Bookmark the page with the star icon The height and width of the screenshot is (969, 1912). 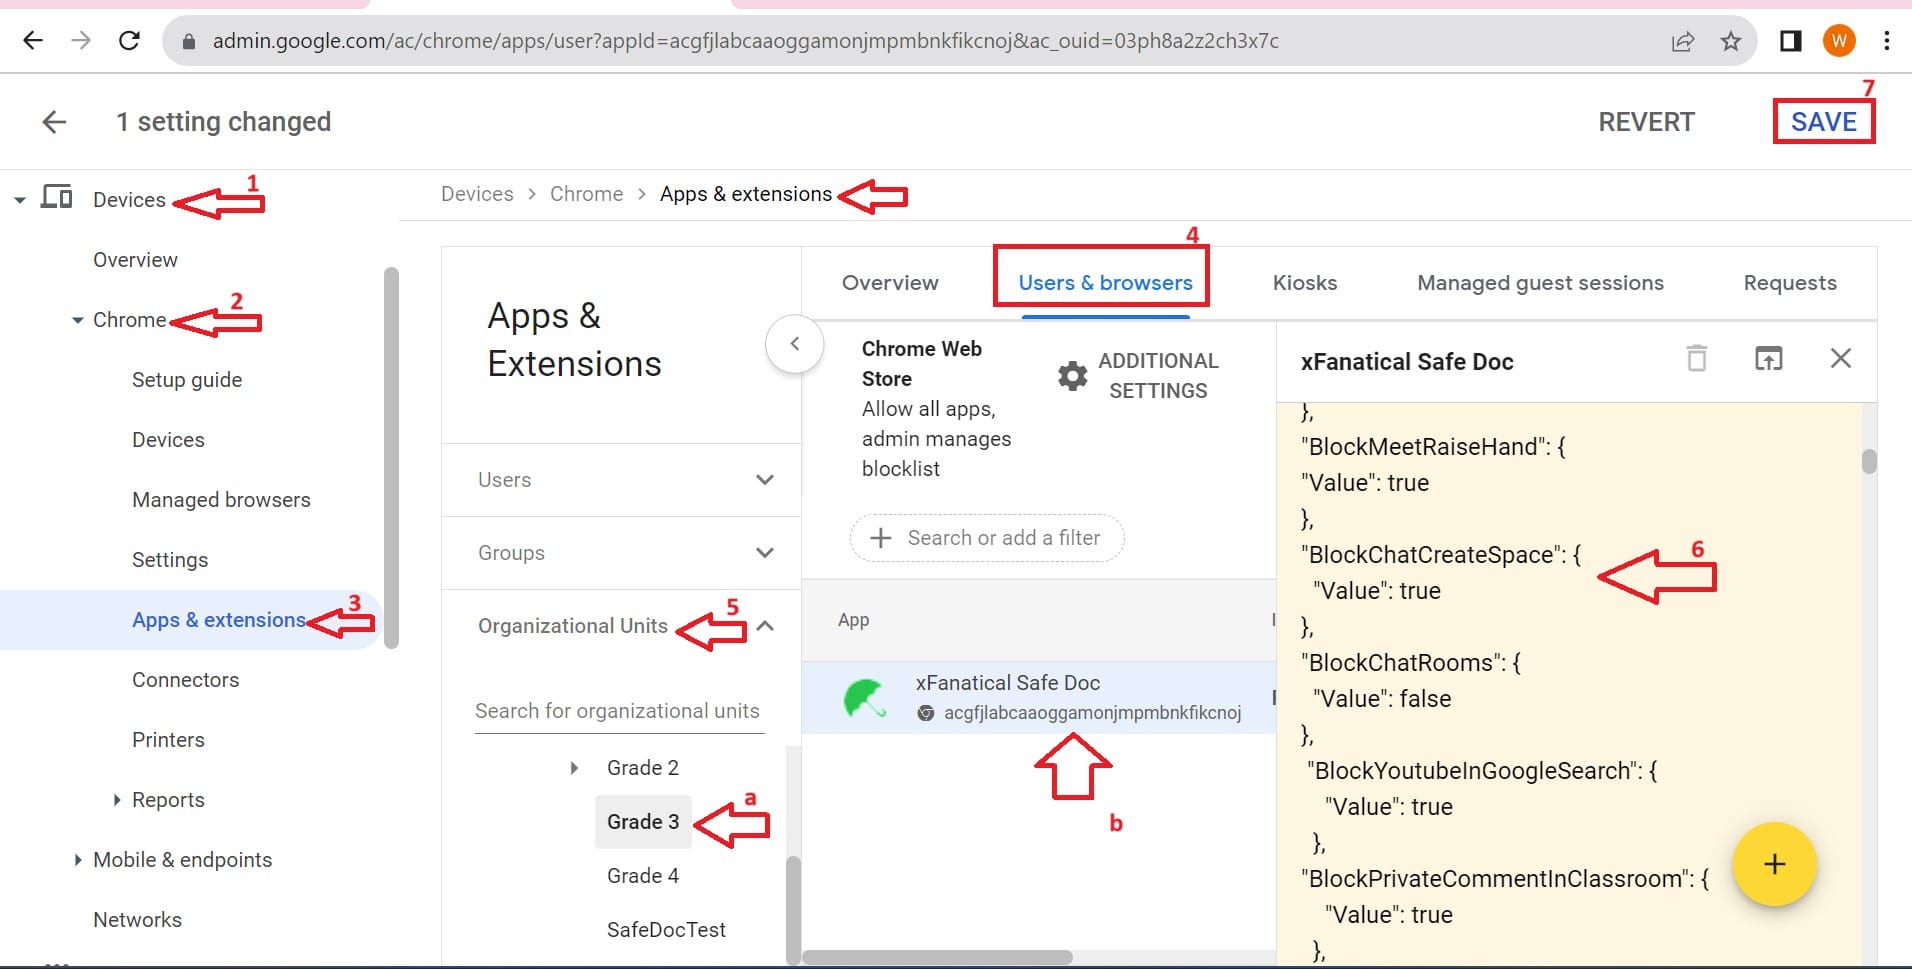tap(1730, 41)
